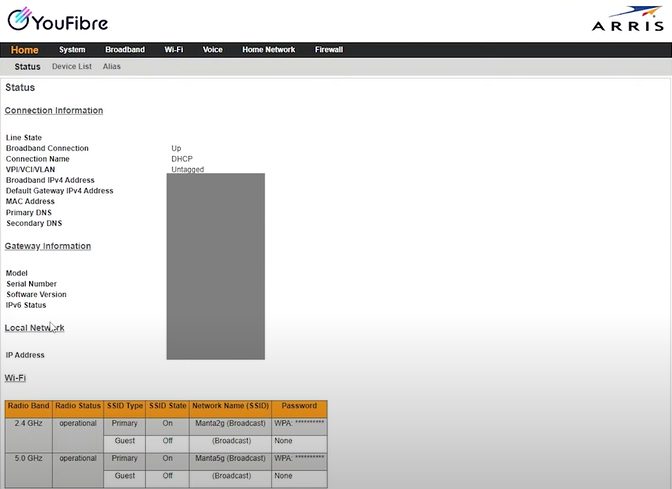Screen dimensions: 672x489
Task: Click the Manta2g network name cell
Action: 230,423
